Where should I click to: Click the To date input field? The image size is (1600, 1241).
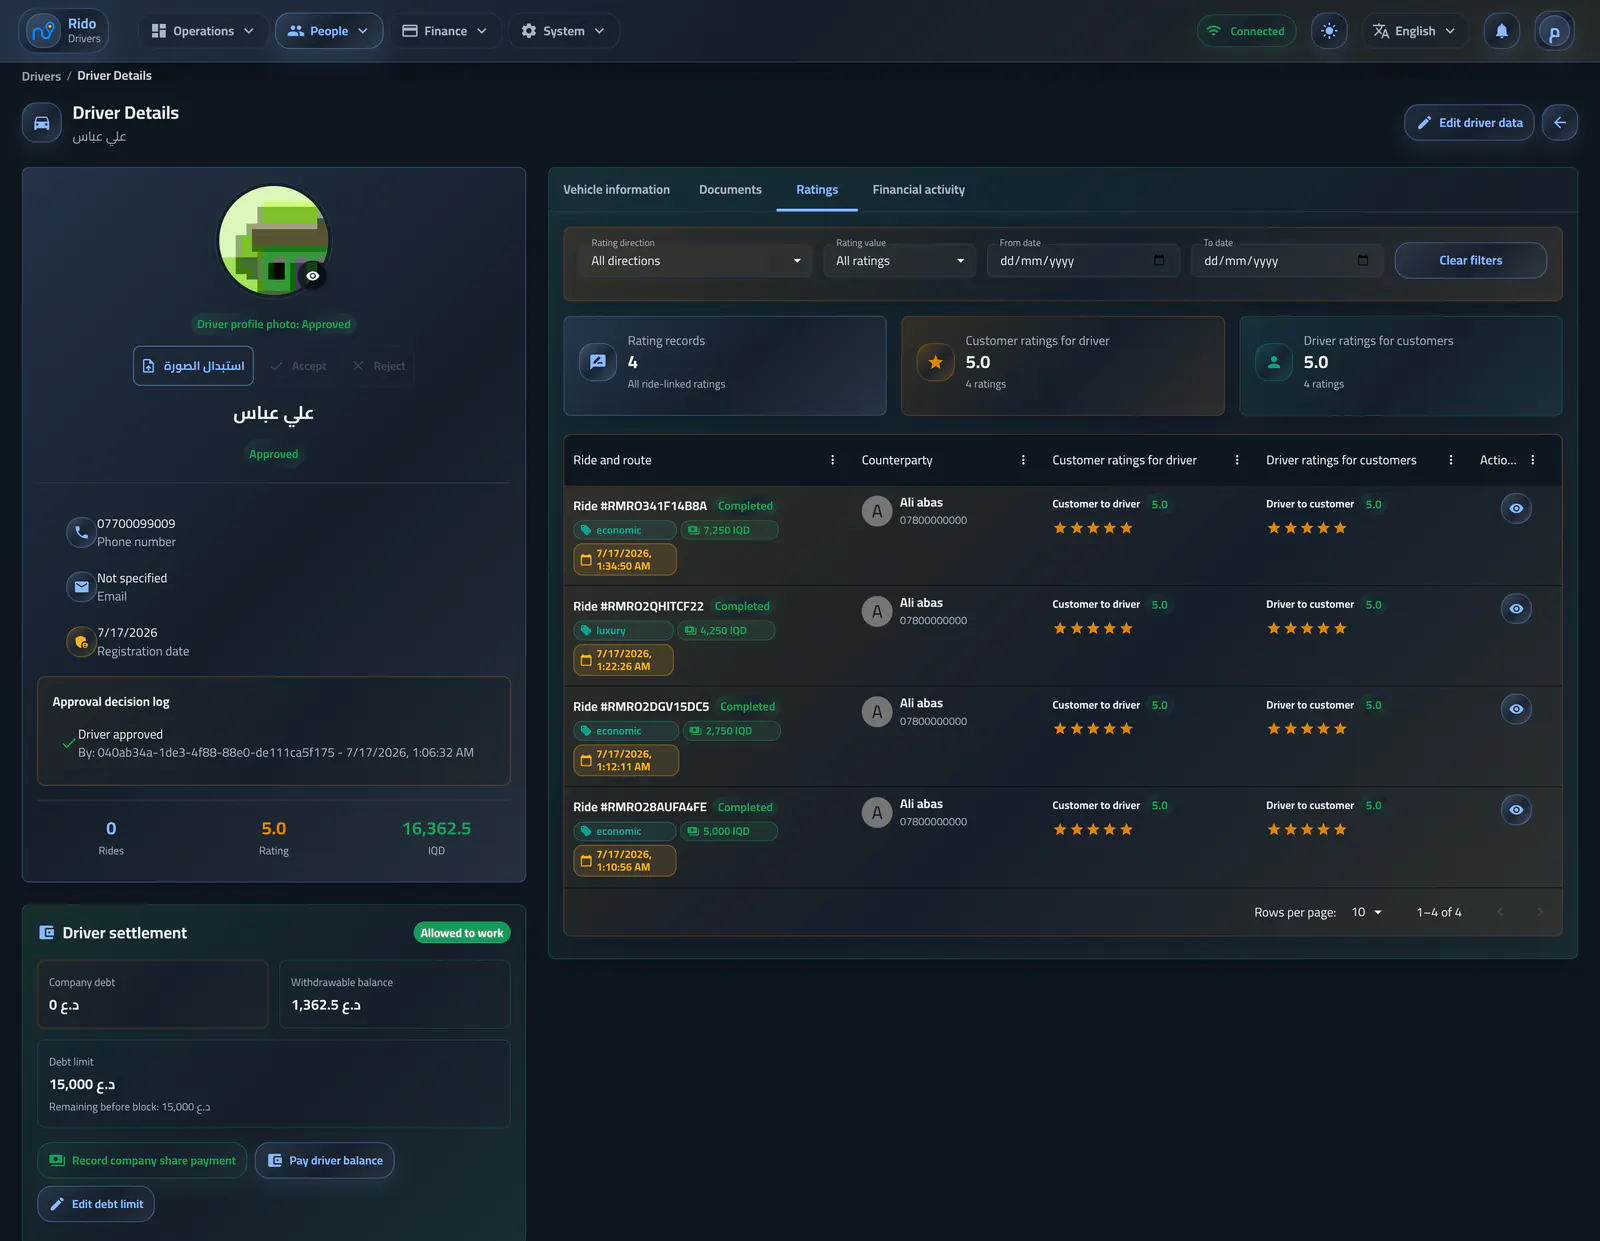[x=1287, y=261]
